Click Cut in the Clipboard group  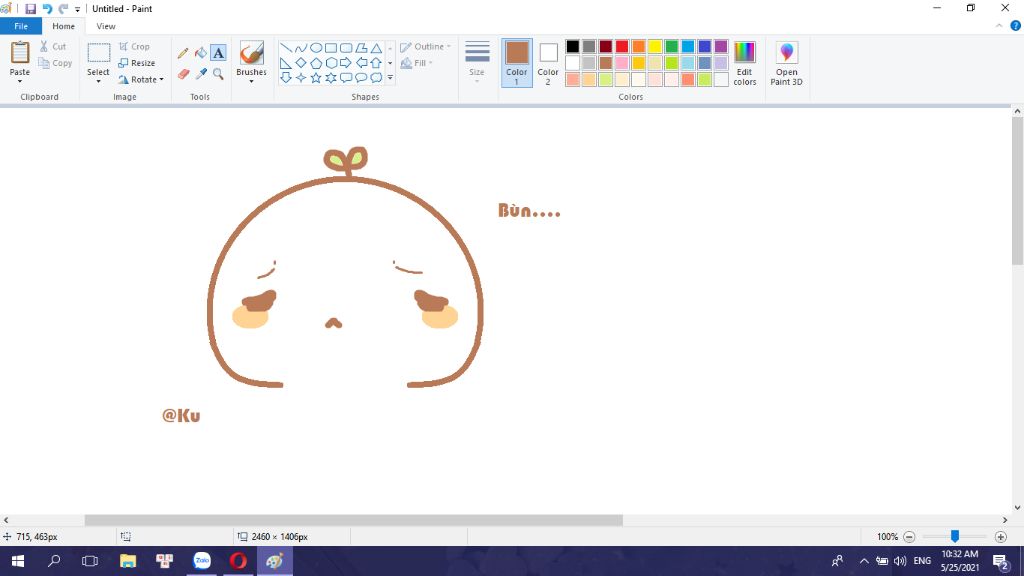(x=53, y=46)
